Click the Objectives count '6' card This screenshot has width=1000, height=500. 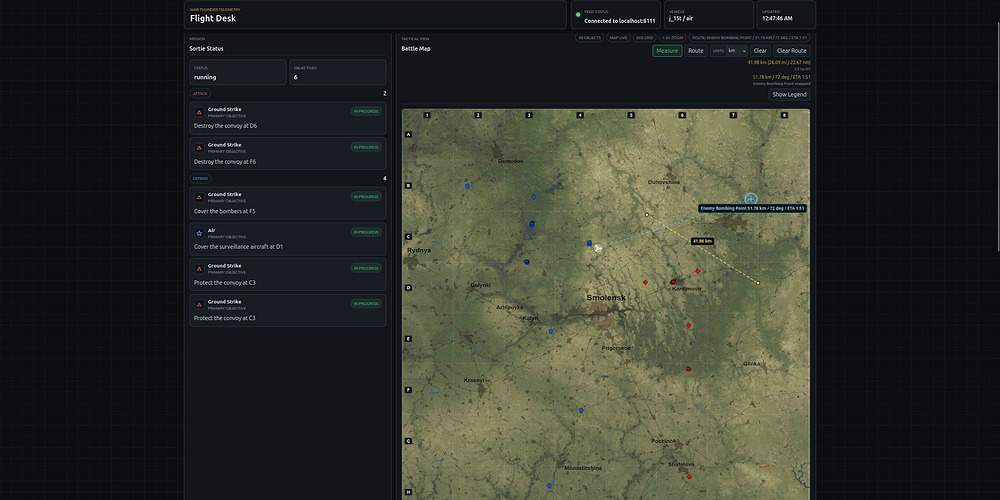point(338,72)
